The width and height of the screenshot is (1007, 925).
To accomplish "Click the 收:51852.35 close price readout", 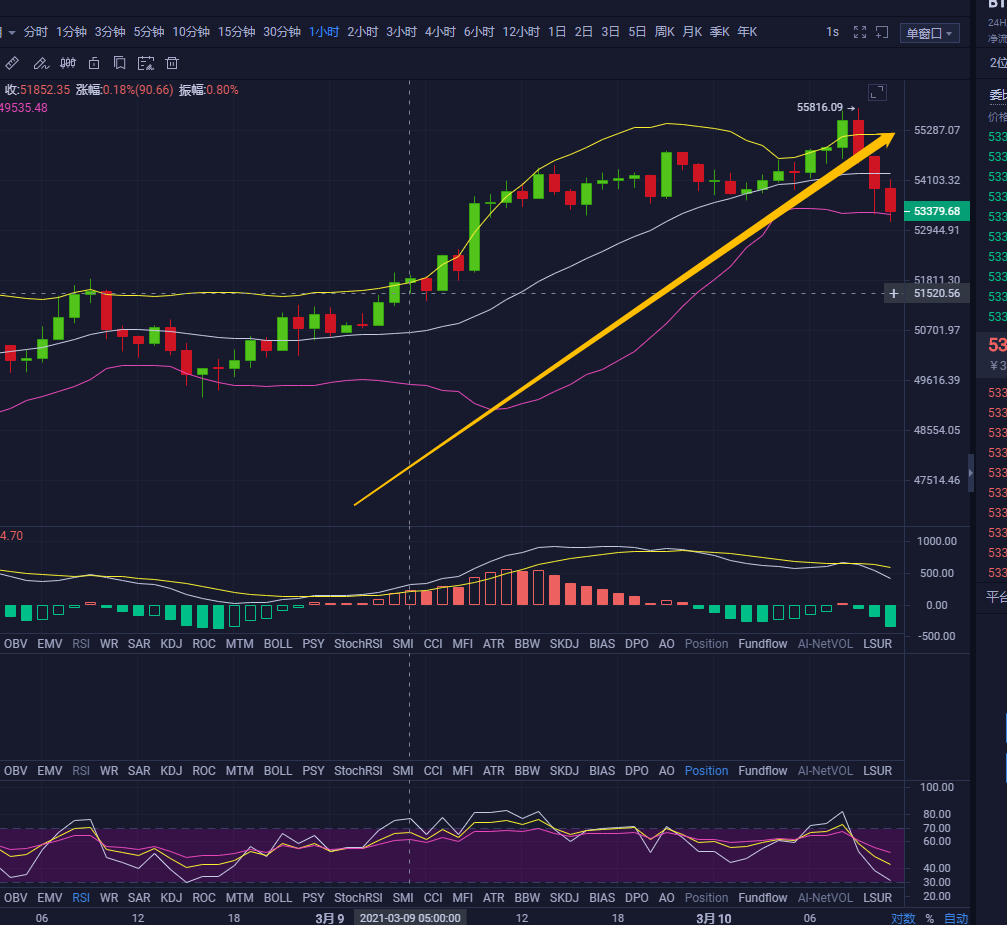I will click(38, 90).
